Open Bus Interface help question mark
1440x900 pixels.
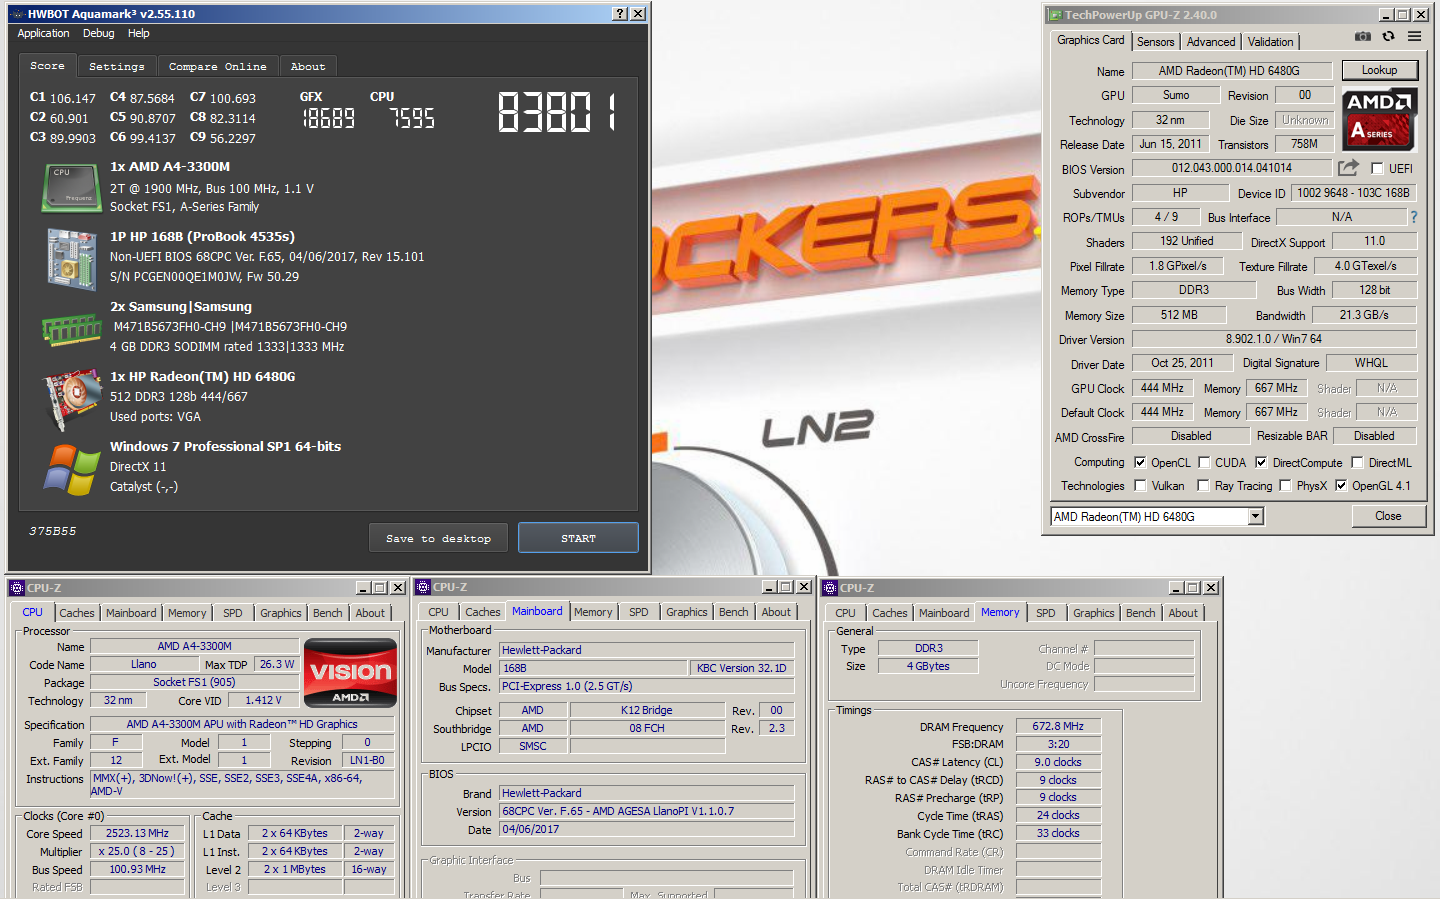tap(1414, 217)
